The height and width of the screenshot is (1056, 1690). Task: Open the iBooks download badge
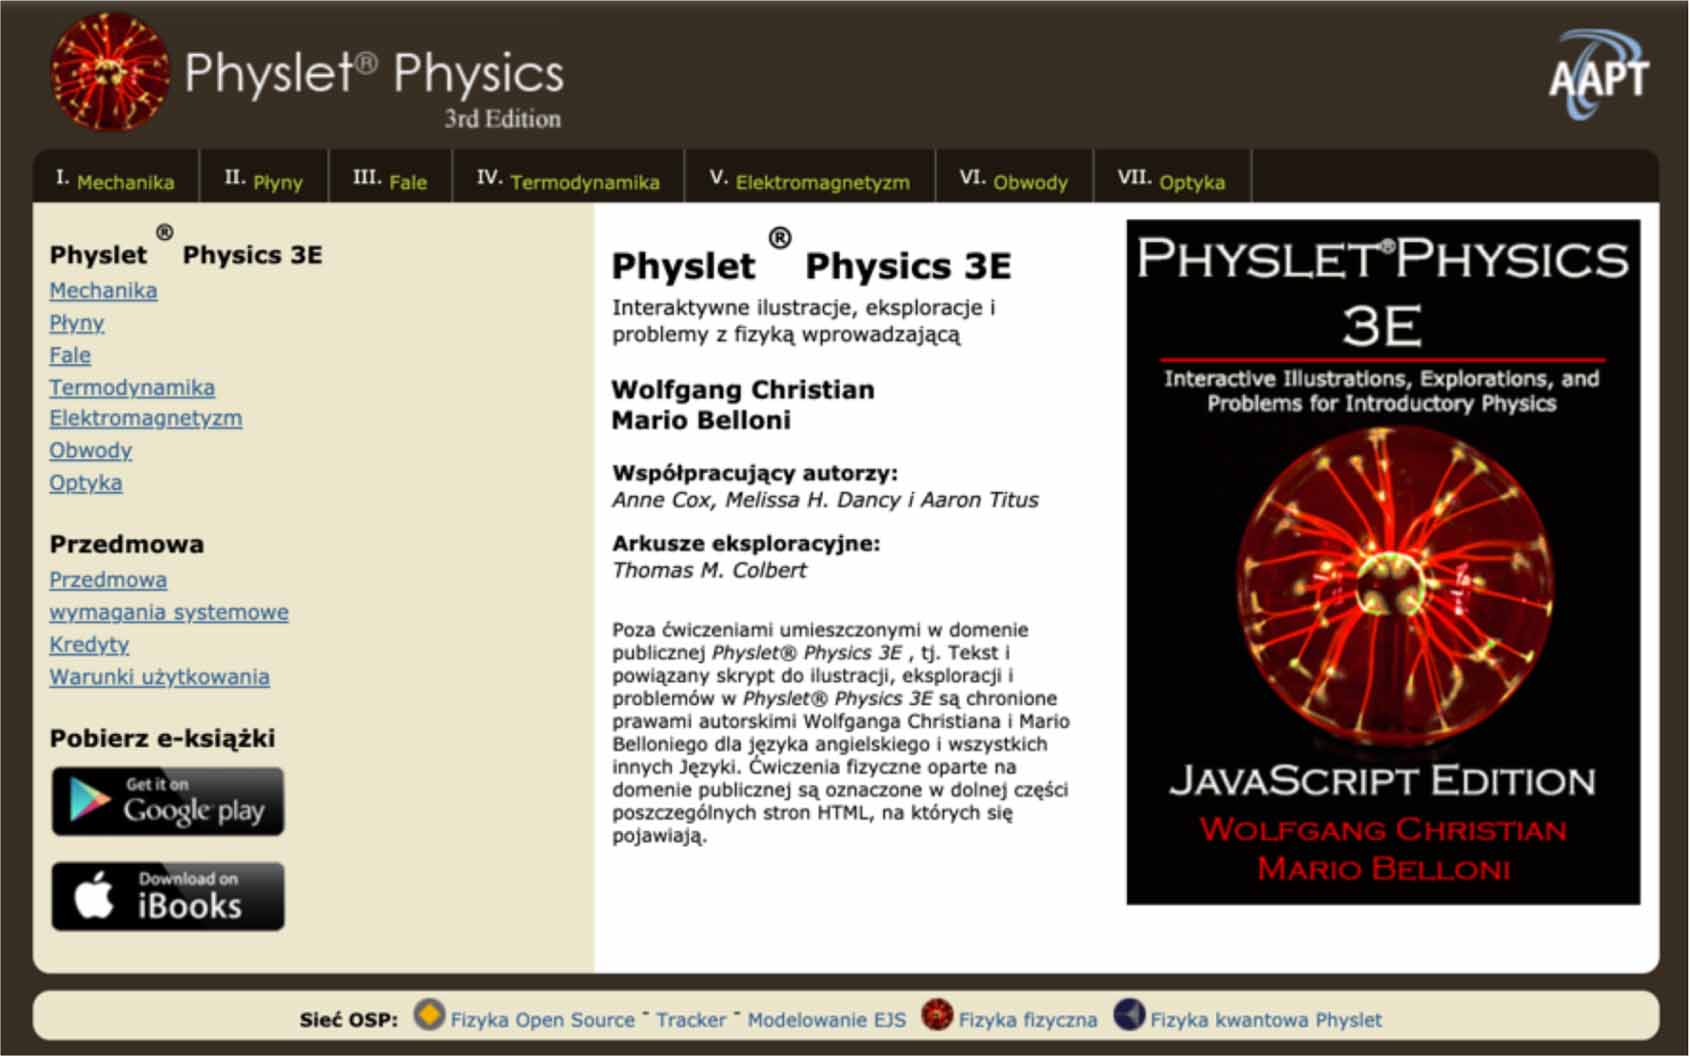168,895
